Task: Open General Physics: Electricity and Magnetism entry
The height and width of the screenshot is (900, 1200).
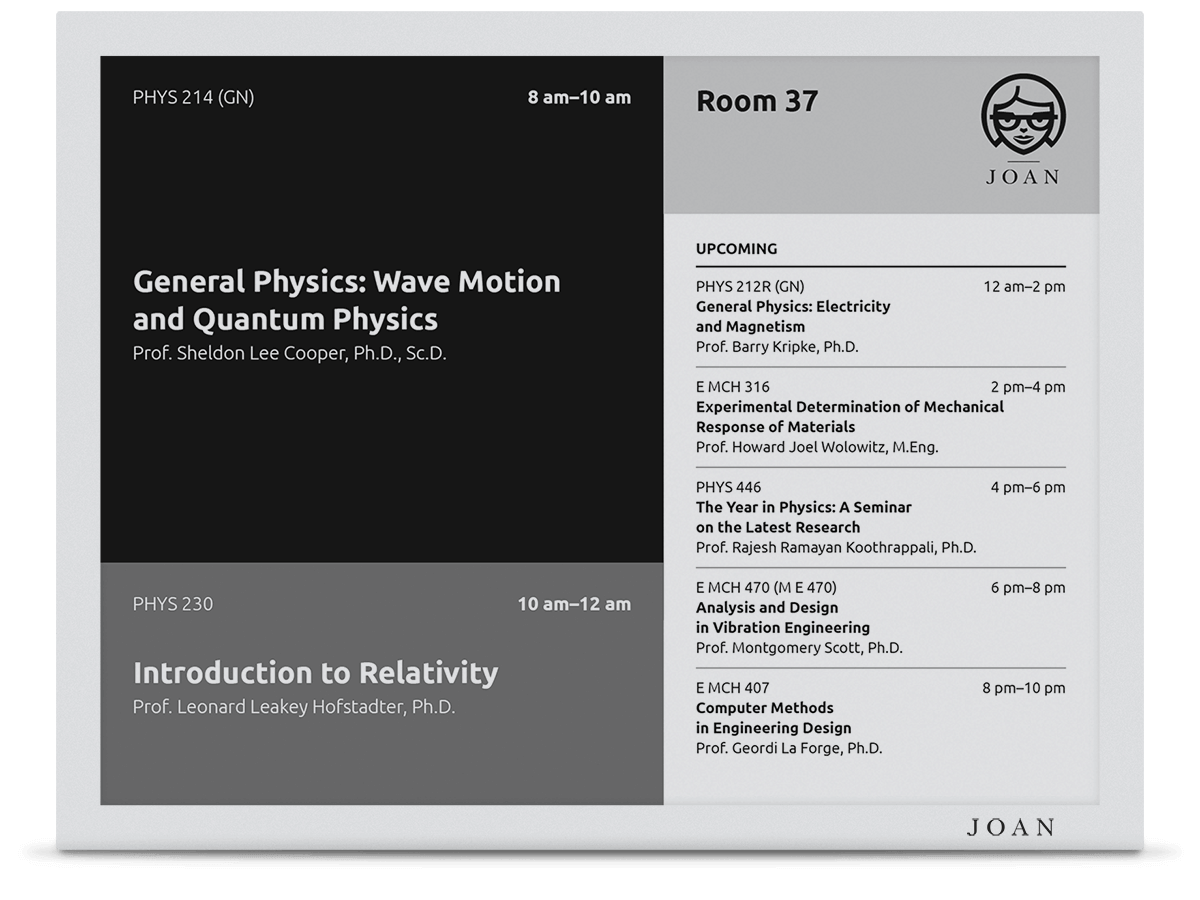Action: 793,317
